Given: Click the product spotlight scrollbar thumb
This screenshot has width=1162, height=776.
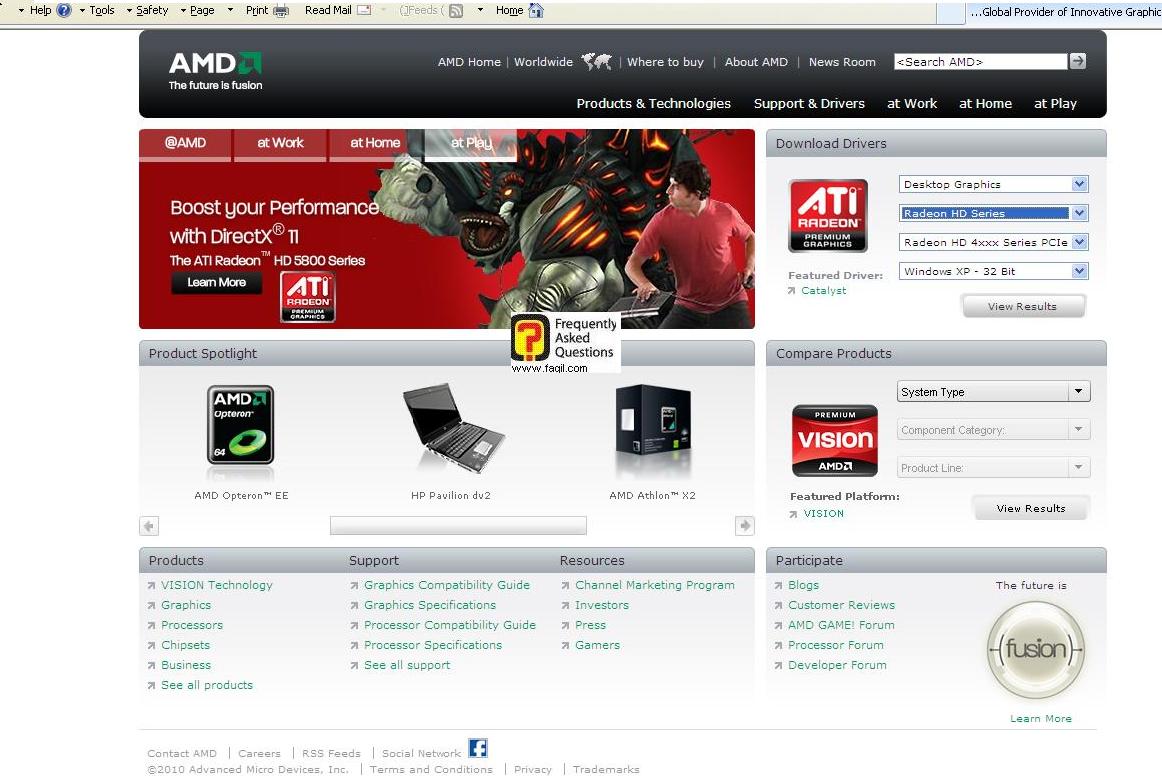Looking at the screenshot, I should [458, 526].
